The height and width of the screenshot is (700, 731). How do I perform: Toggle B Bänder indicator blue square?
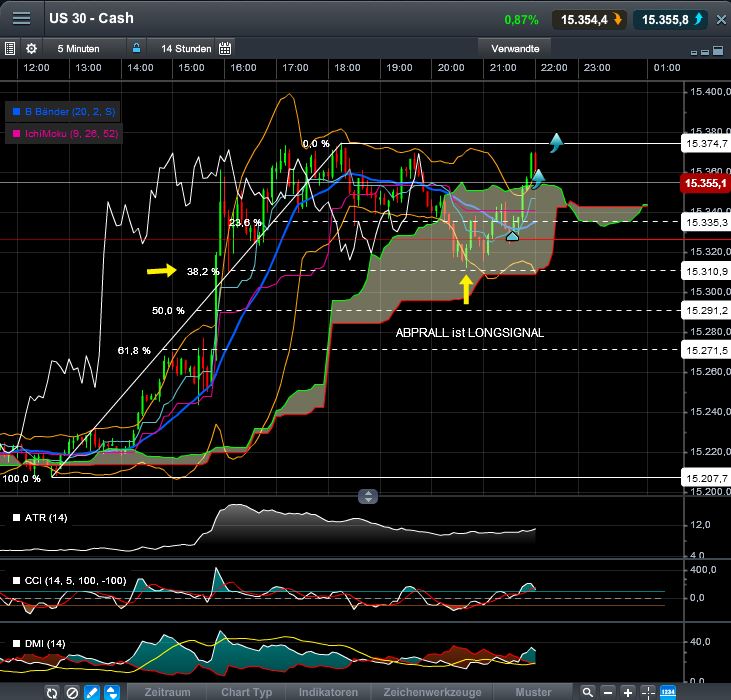16,111
